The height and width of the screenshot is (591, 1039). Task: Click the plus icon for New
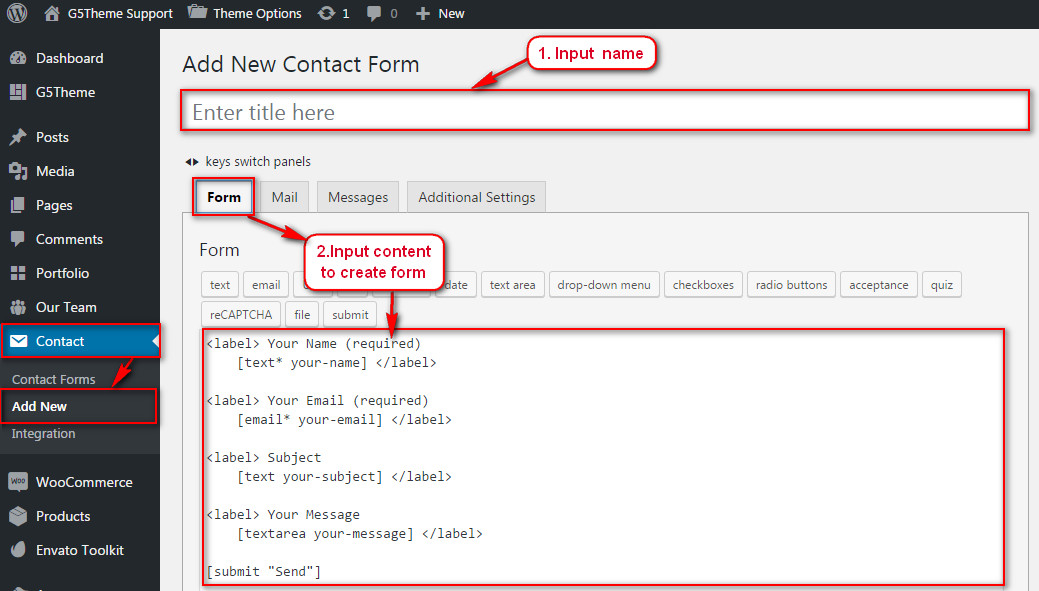point(423,13)
